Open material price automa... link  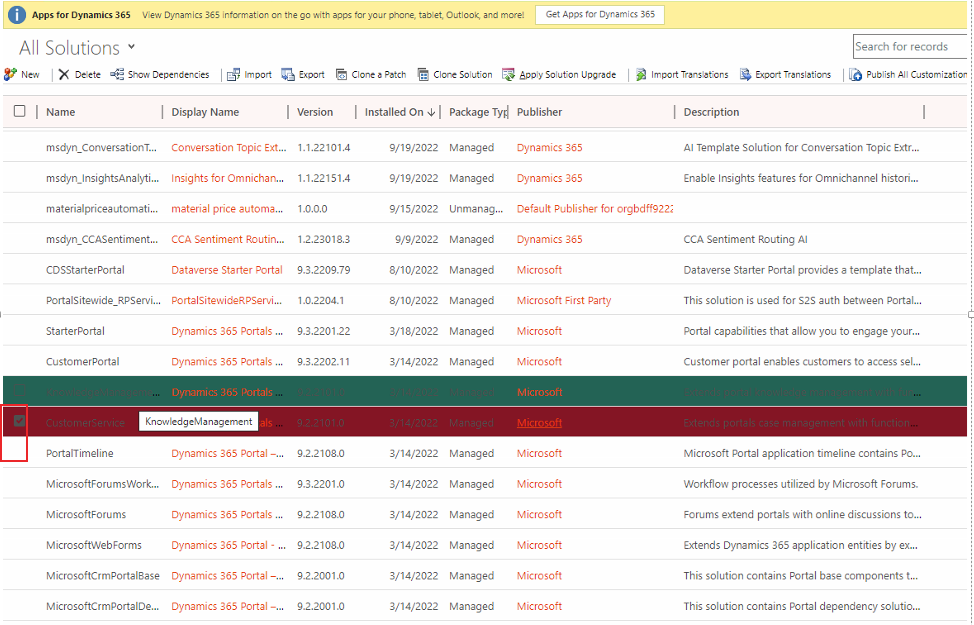coord(227,209)
